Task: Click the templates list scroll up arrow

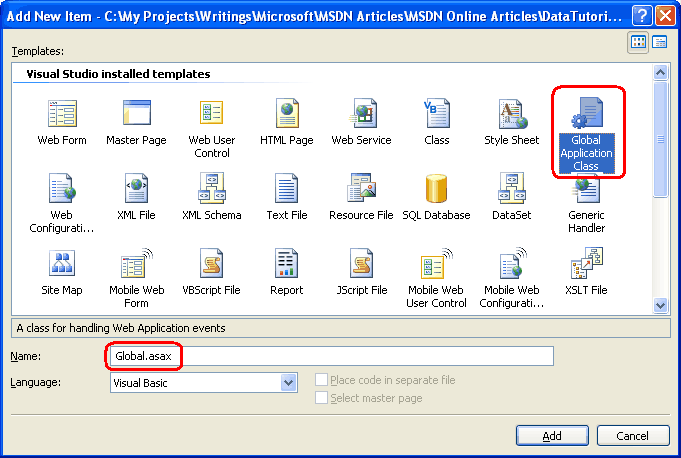Action: [x=661, y=72]
